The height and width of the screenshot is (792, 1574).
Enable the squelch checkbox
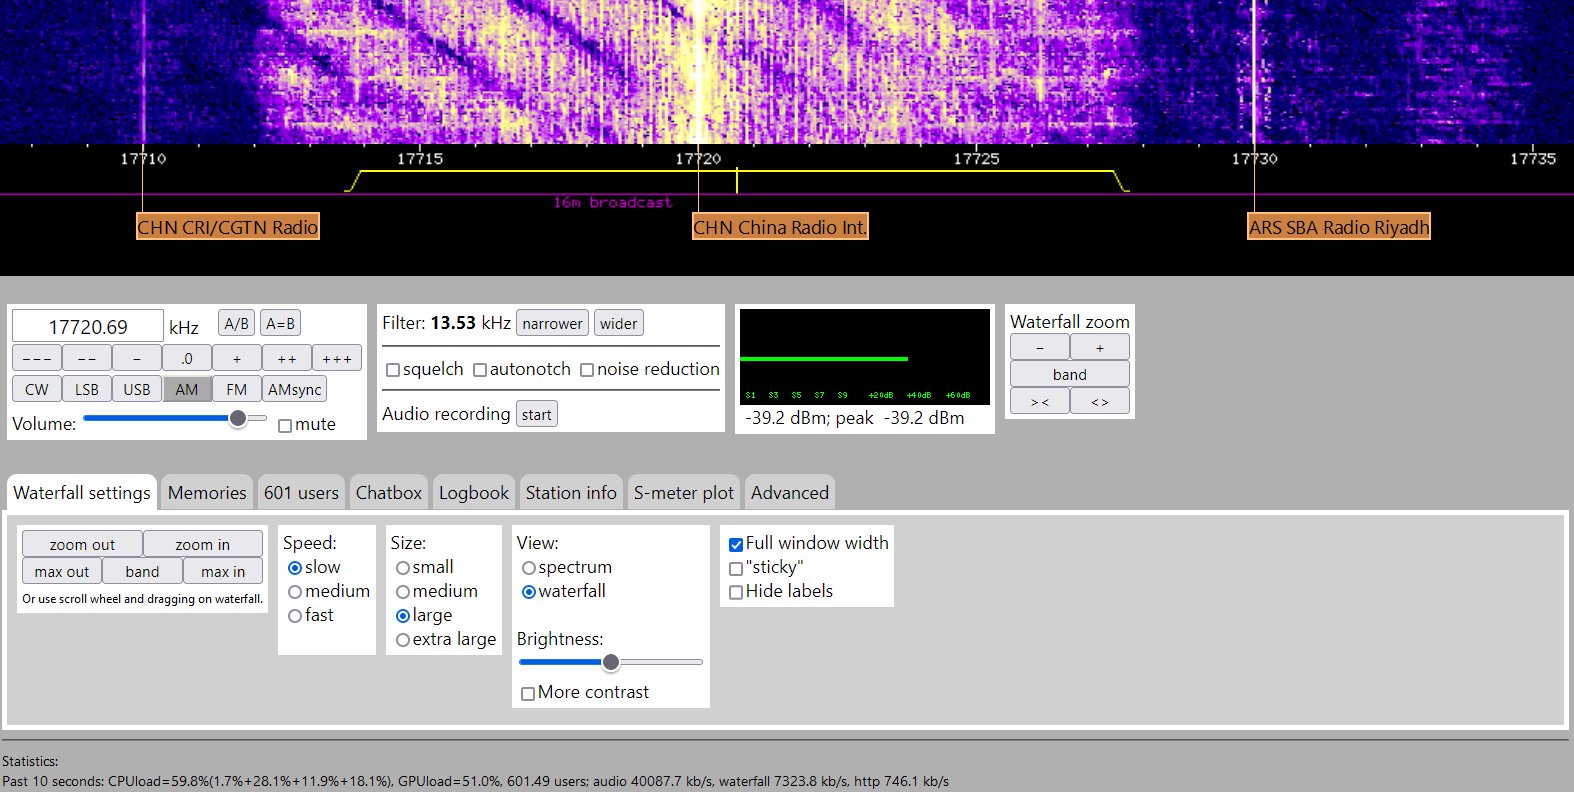click(x=393, y=370)
